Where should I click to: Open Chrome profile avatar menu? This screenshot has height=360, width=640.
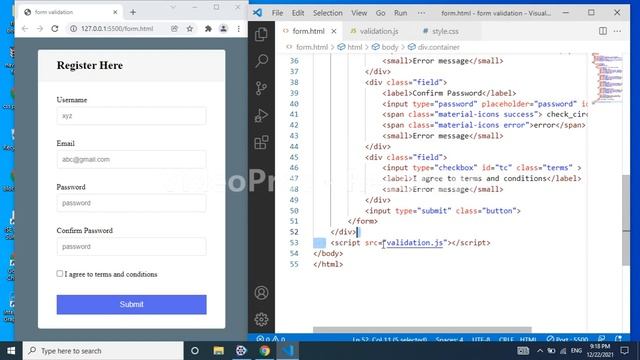tap(223, 29)
